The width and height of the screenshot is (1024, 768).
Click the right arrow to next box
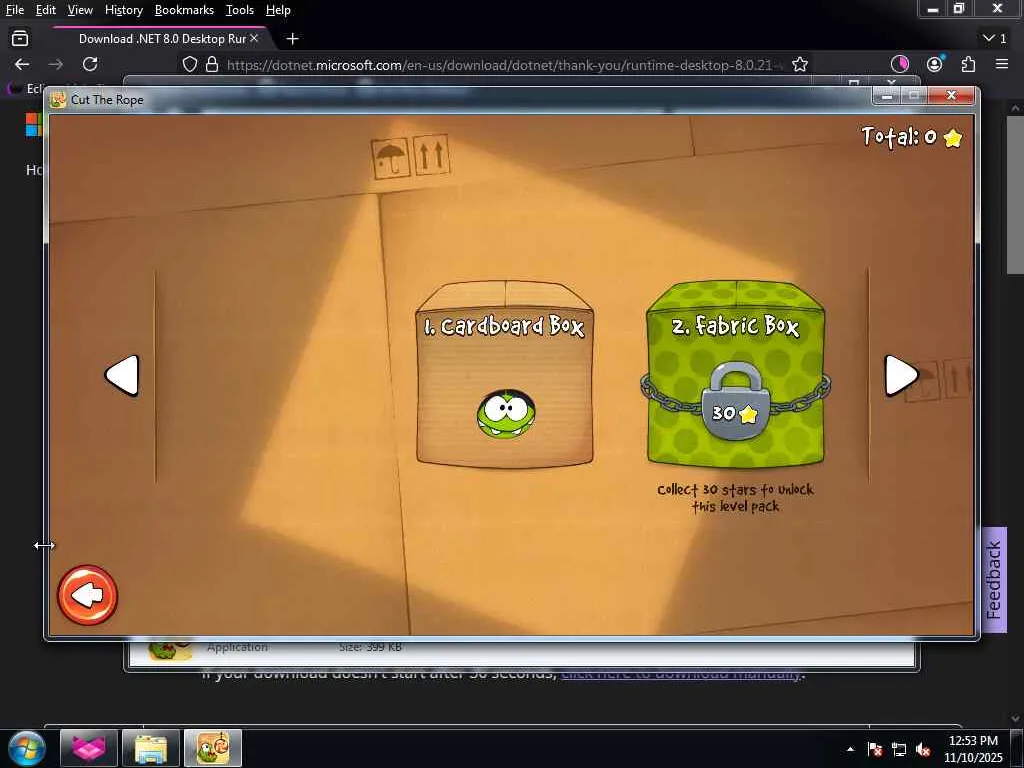click(901, 376)
